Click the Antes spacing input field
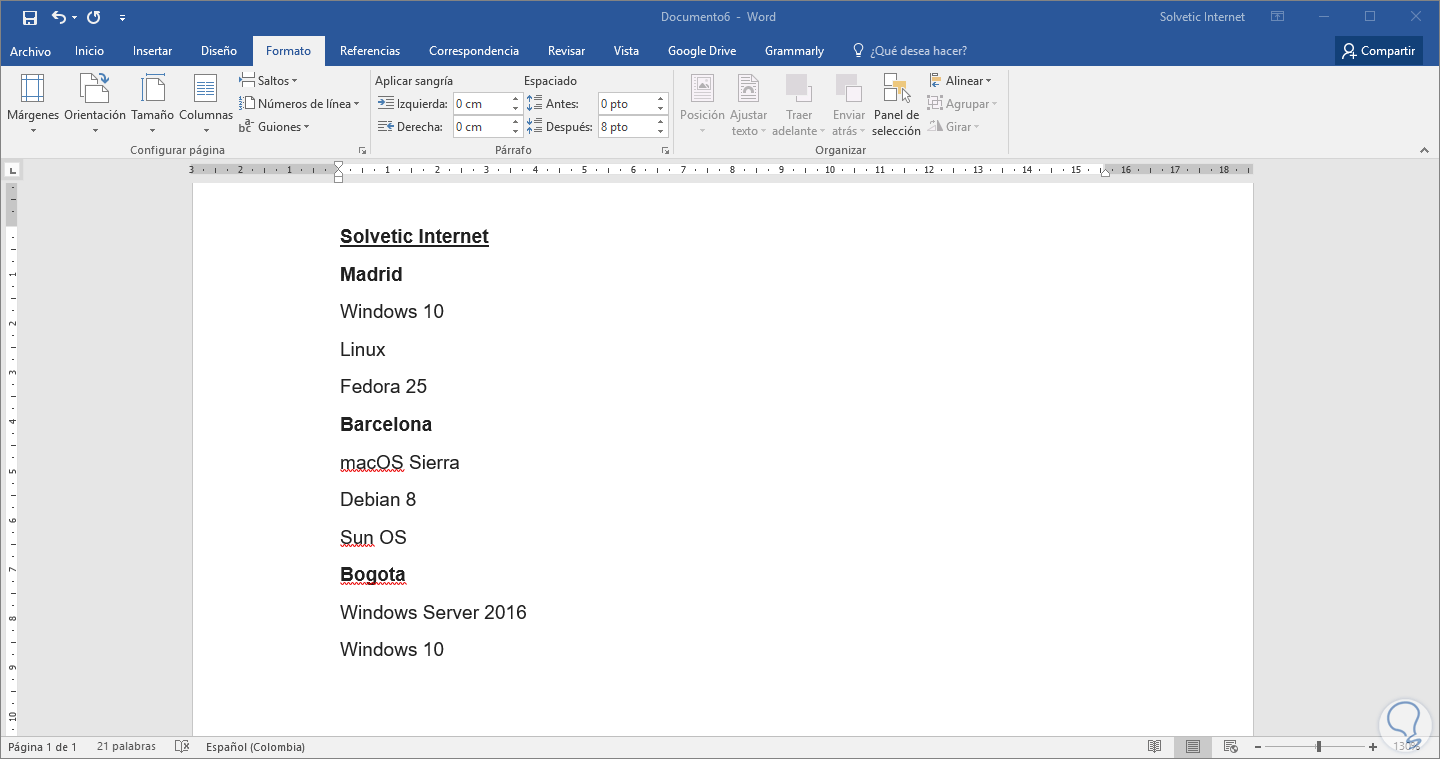The width and height of the screenshot is (1440, 759). pyautogui.click(x=627, y=104)
